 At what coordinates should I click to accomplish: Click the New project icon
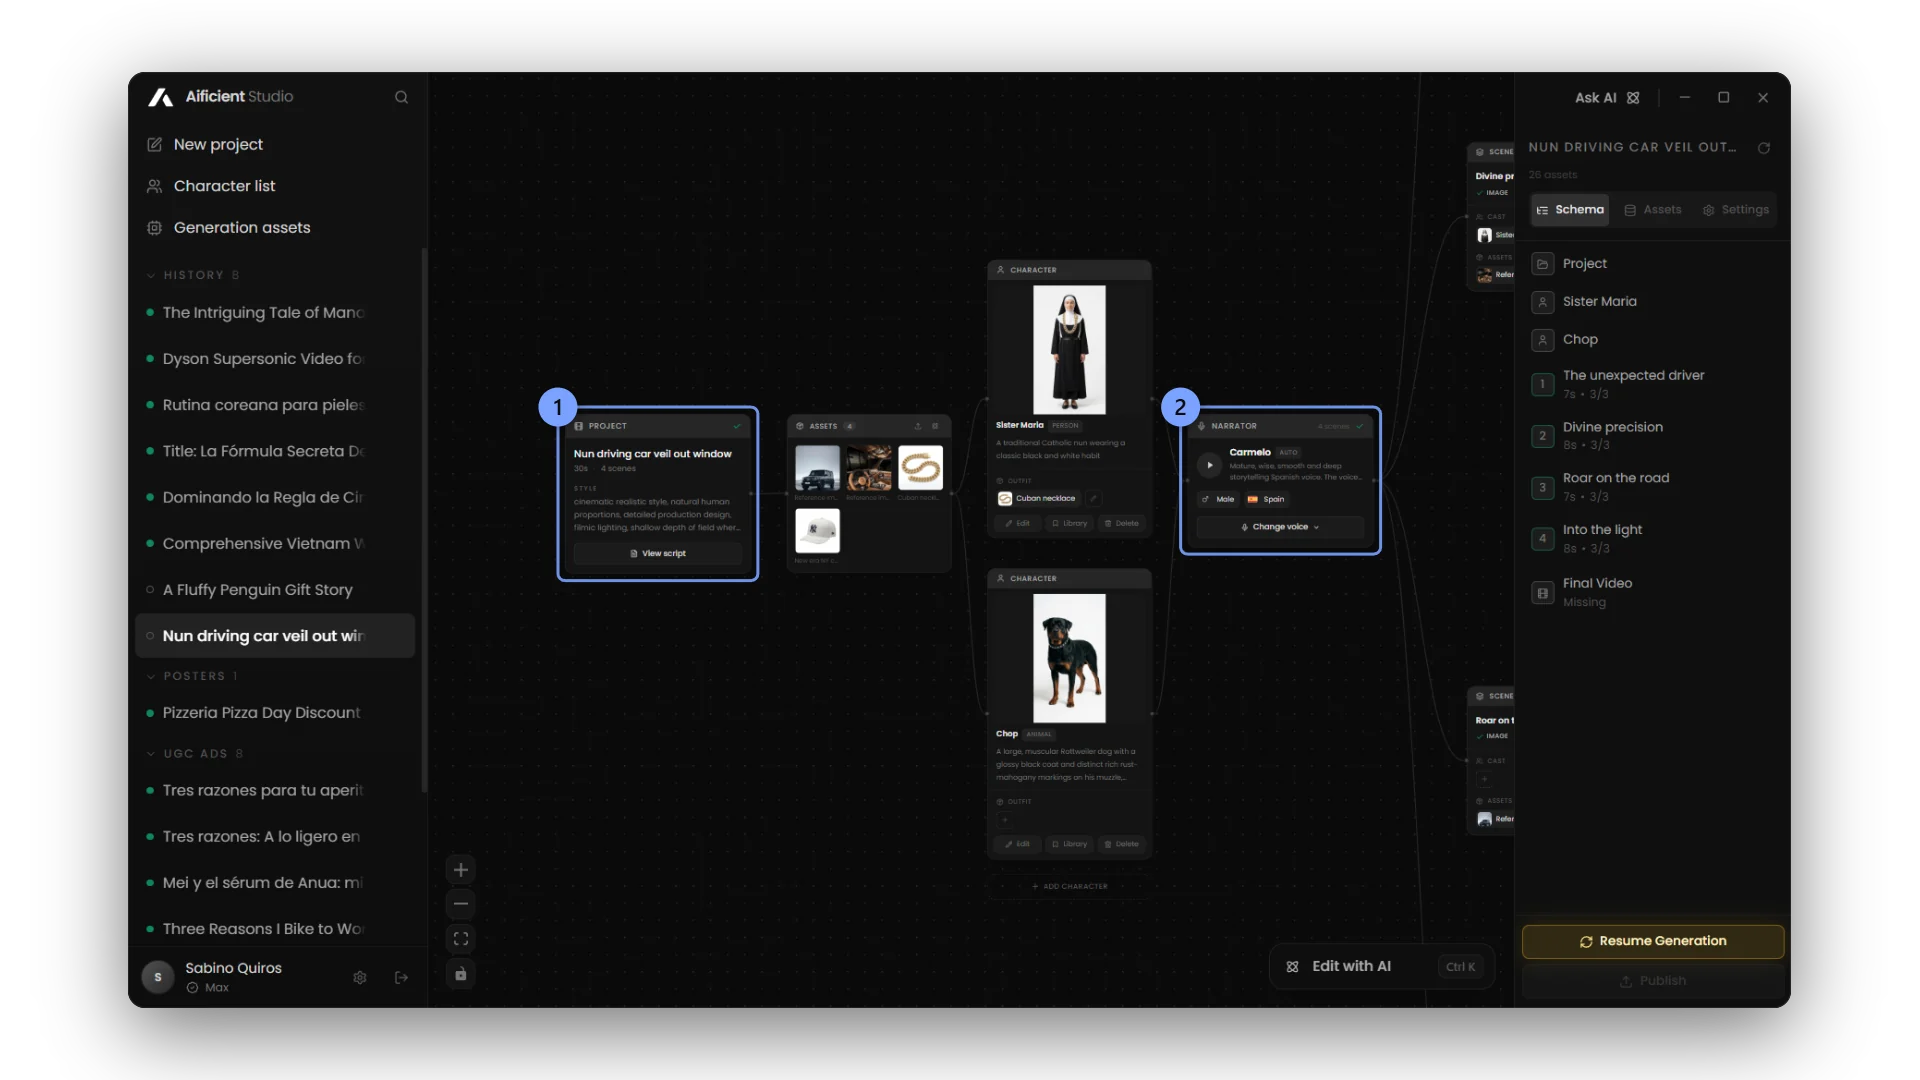[155, 144]
